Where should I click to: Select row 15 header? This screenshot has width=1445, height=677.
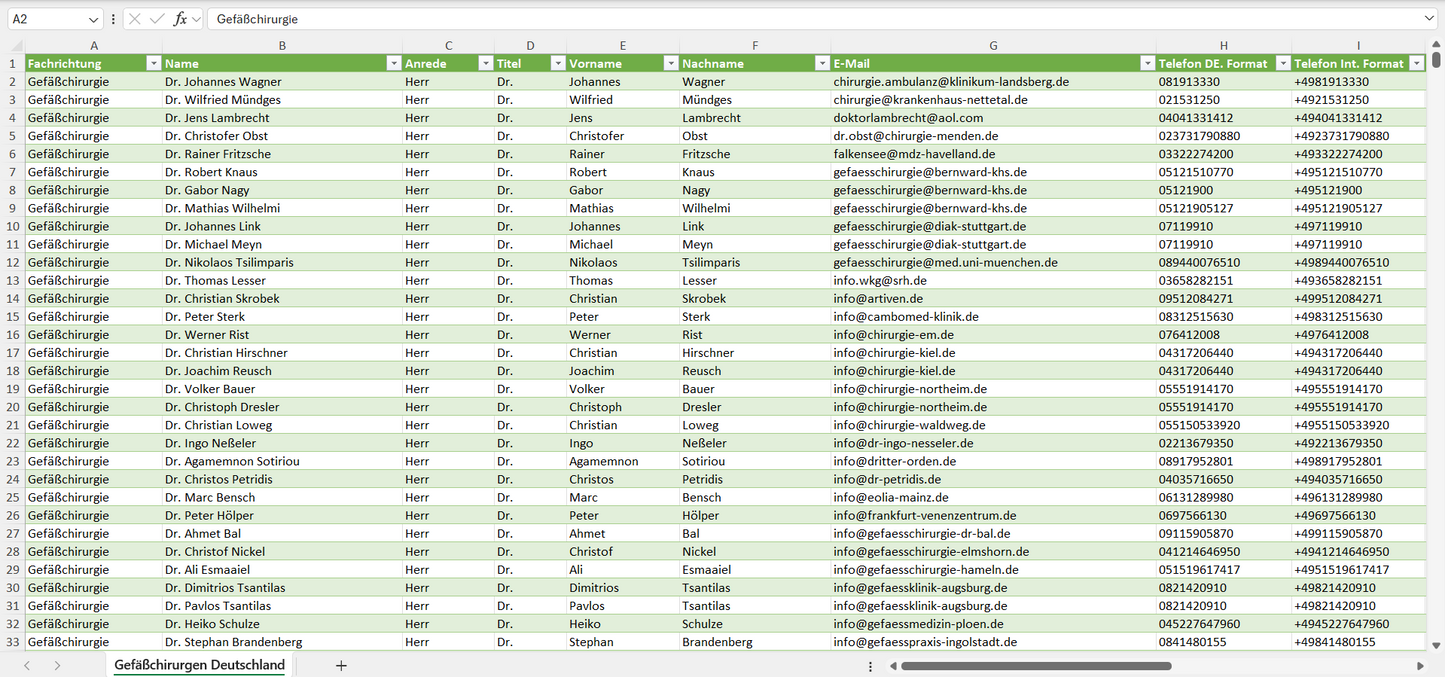coord(13,317)
